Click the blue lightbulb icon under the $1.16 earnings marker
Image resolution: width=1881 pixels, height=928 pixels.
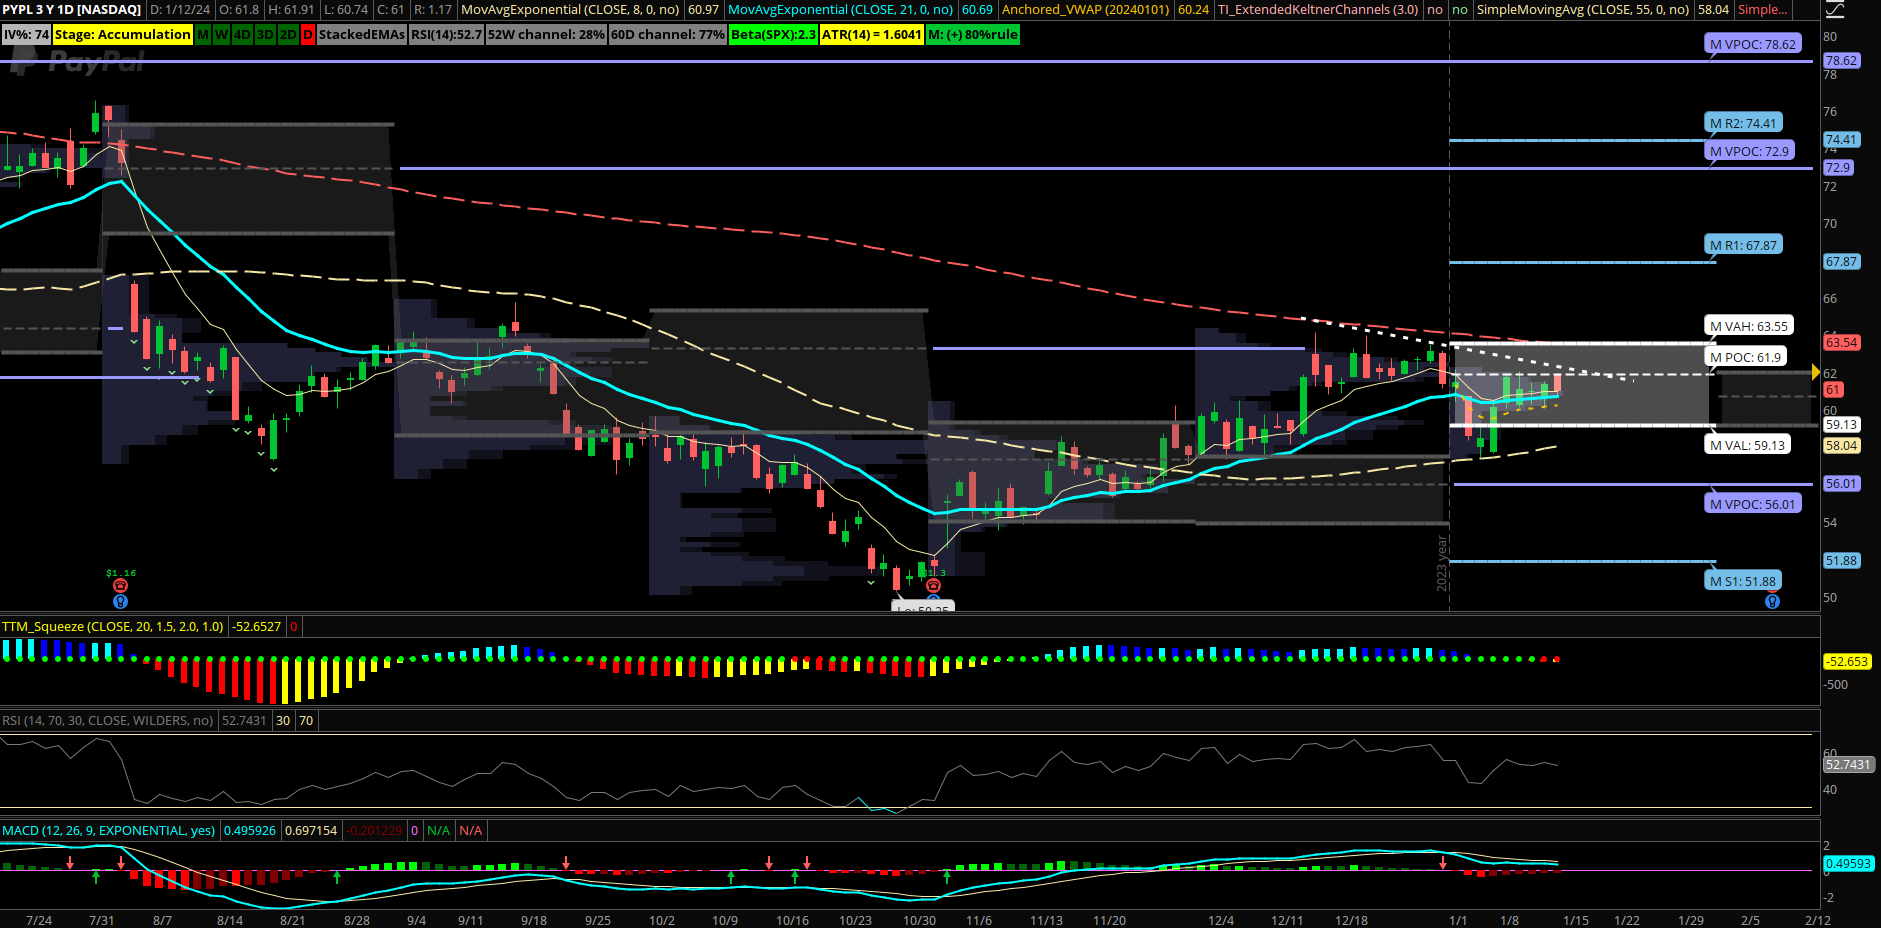tap(120, 602)
